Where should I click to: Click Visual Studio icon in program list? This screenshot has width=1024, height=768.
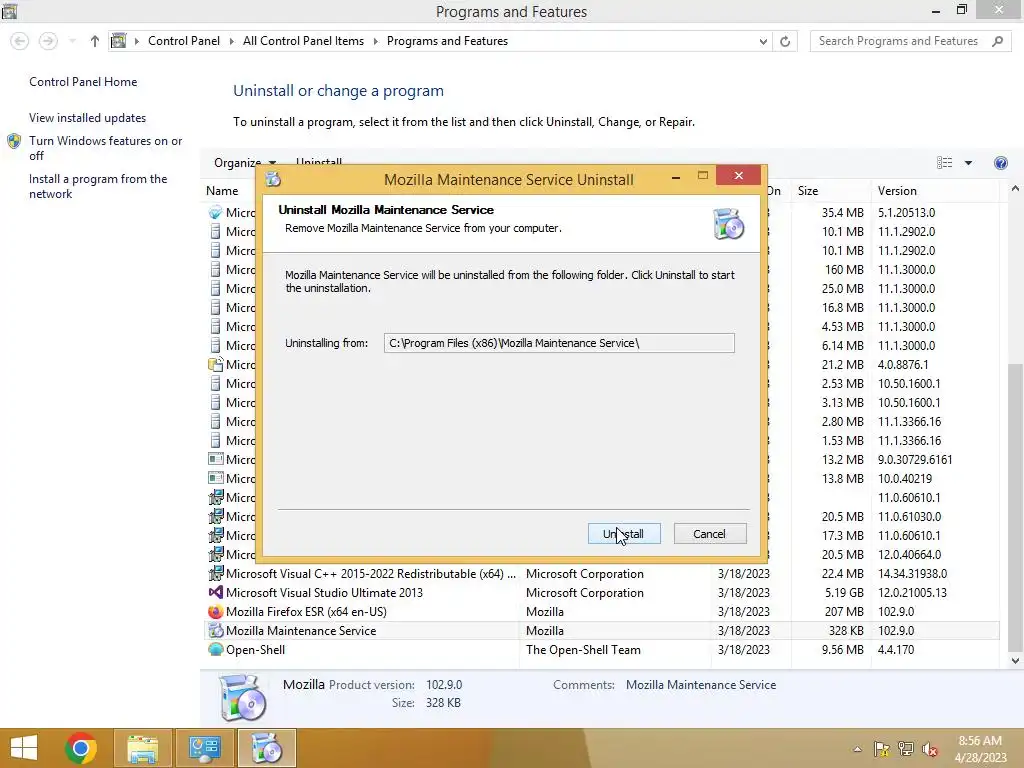(x=216, y=593)
